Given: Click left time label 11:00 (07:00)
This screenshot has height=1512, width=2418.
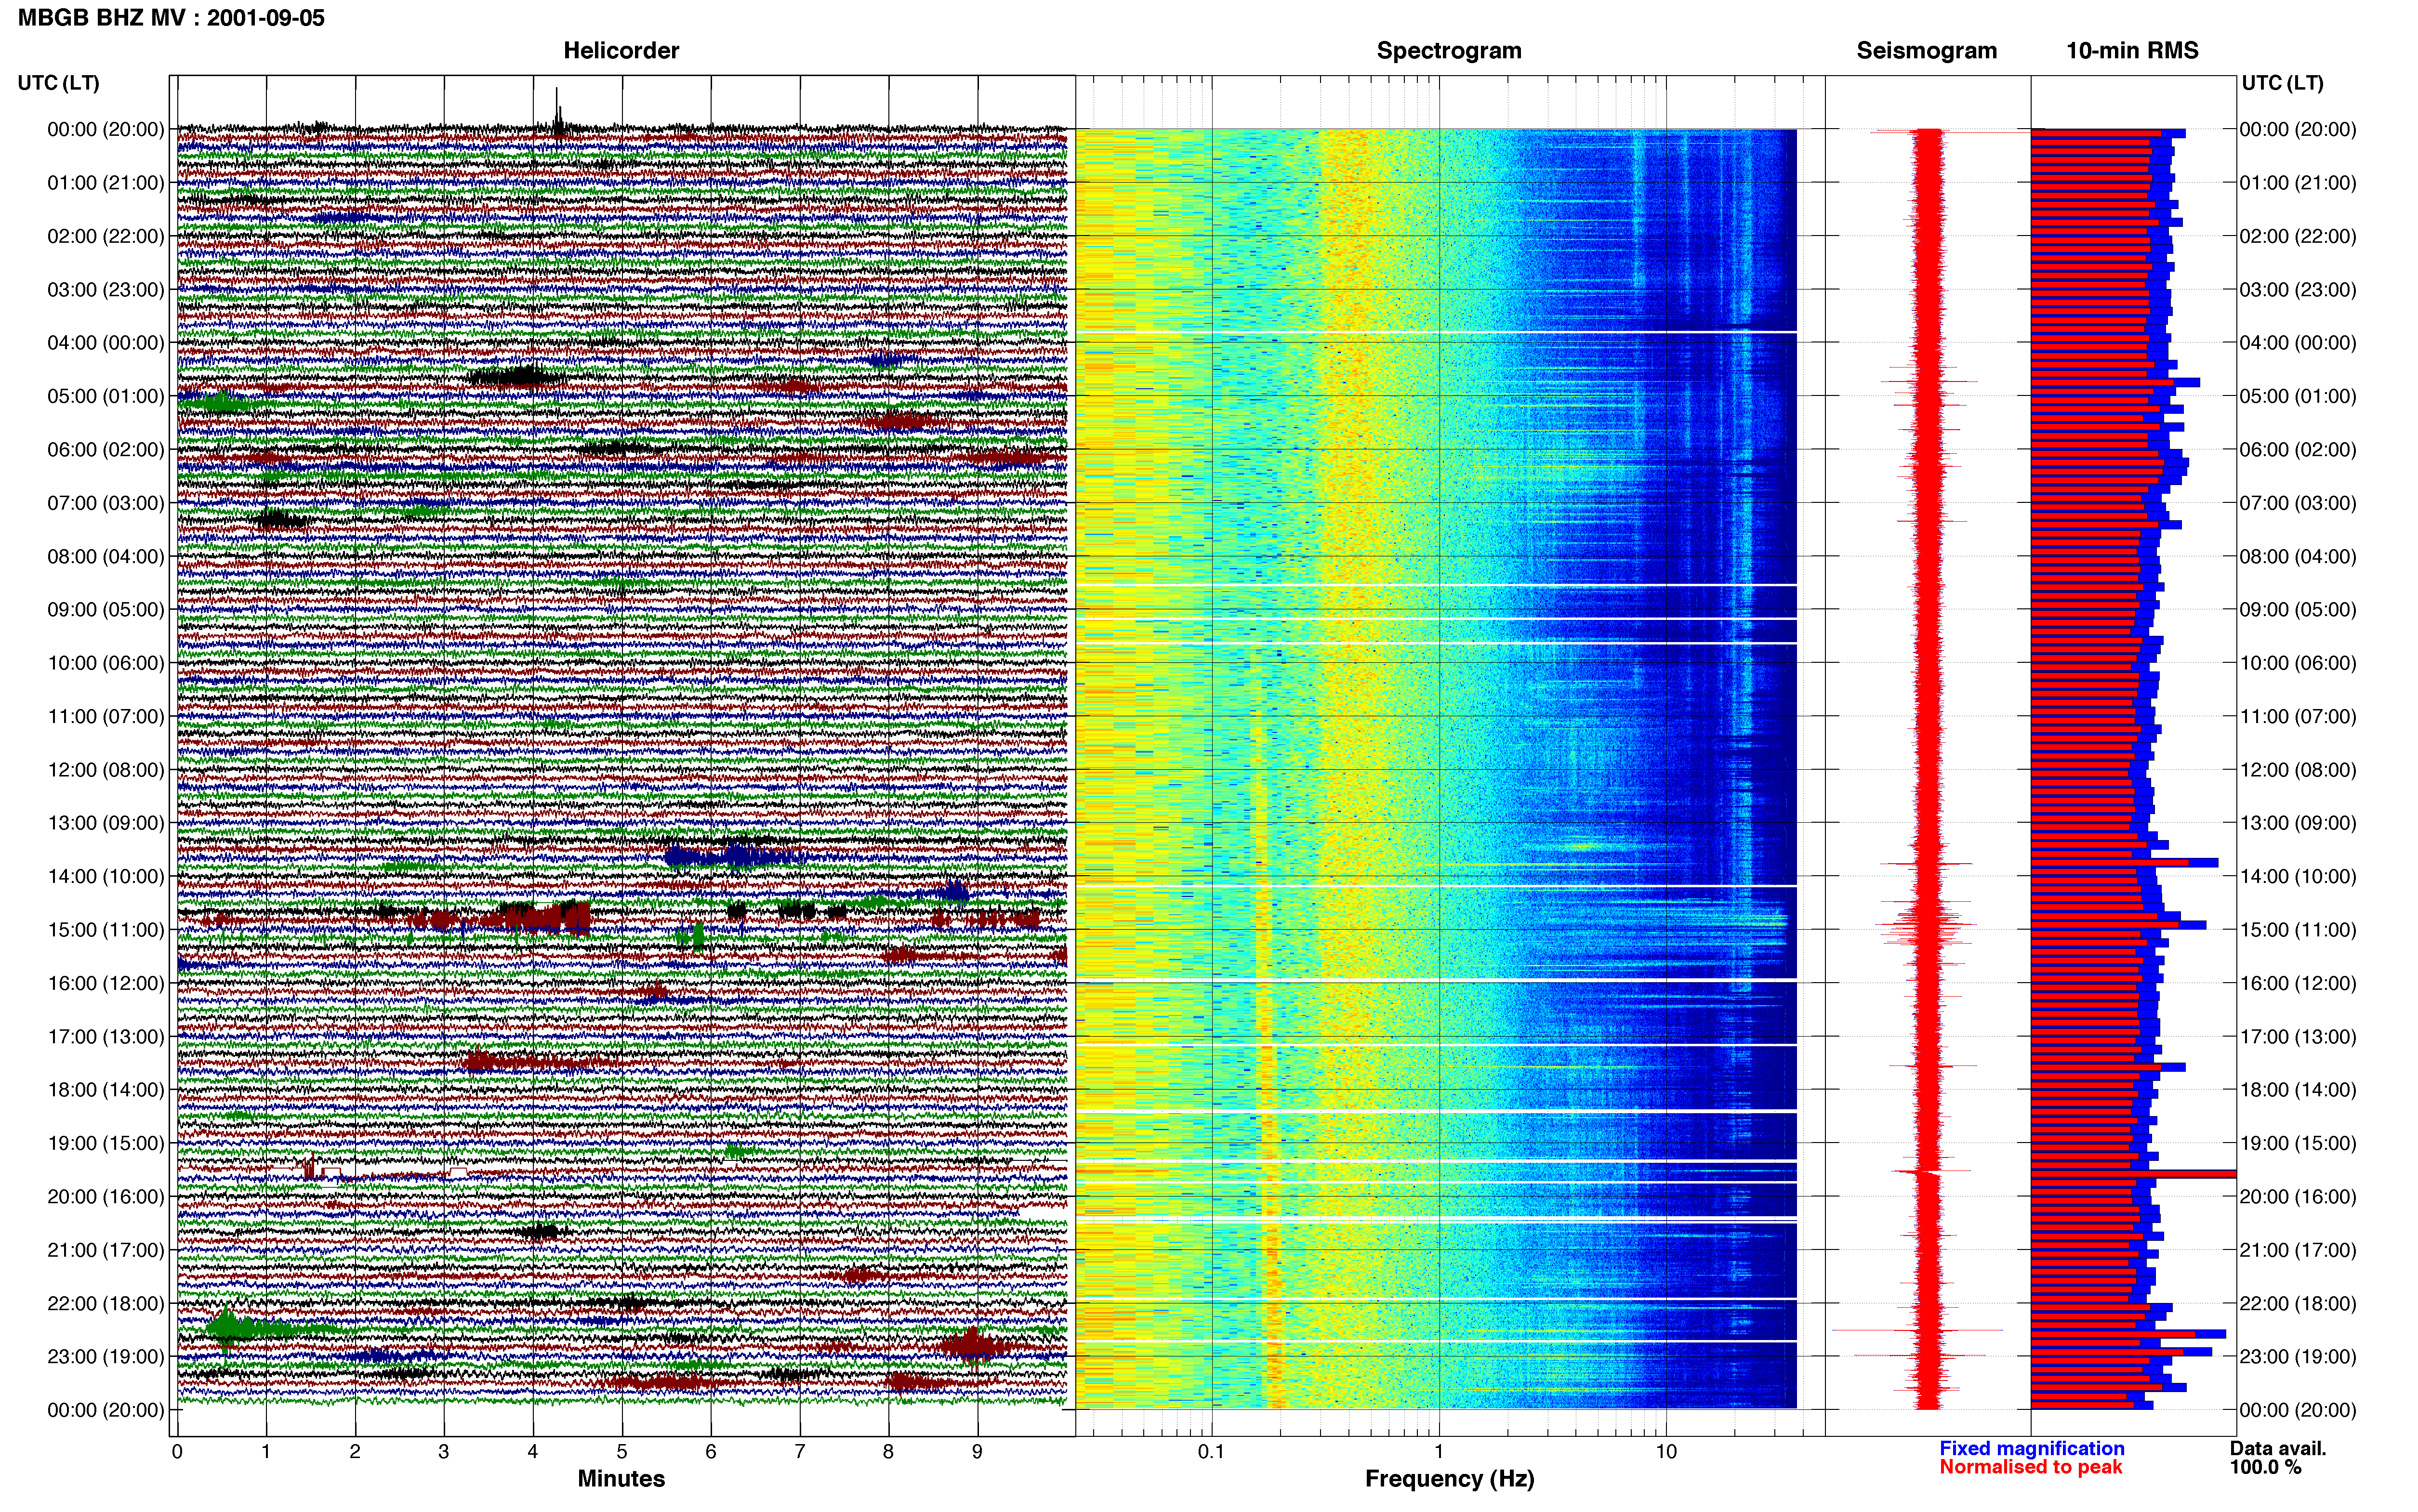Looking at the screenshot, I should 106,716.
